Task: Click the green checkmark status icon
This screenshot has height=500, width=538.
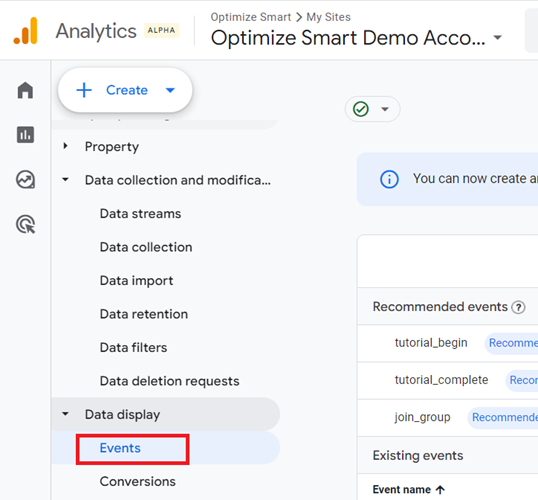Action: click(x=361, y=109)
